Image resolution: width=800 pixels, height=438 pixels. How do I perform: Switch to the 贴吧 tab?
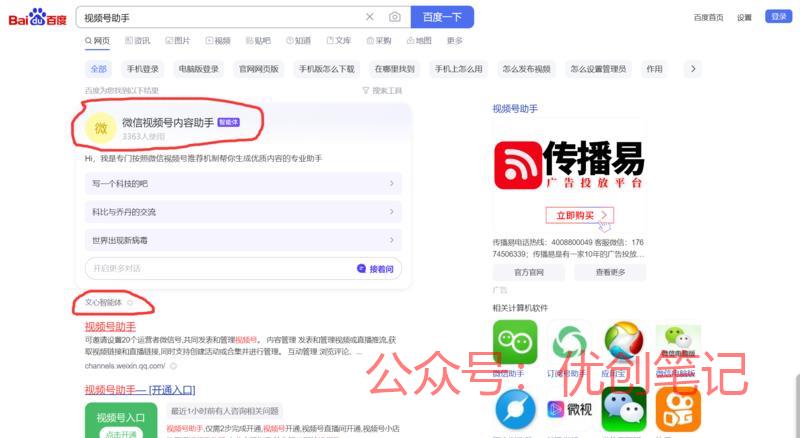(258, 40)
